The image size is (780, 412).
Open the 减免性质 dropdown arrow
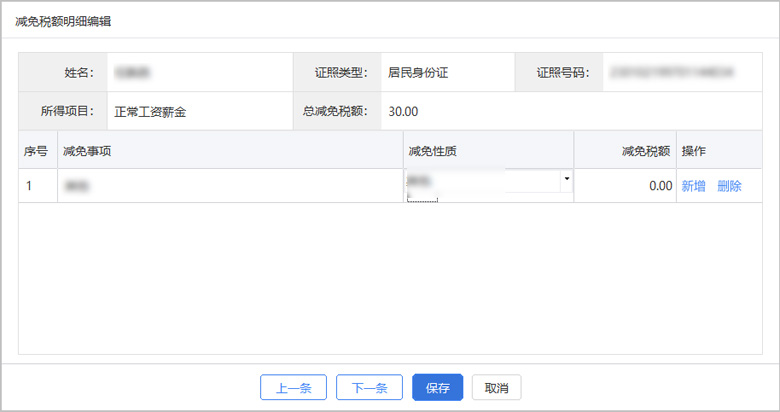567,180
